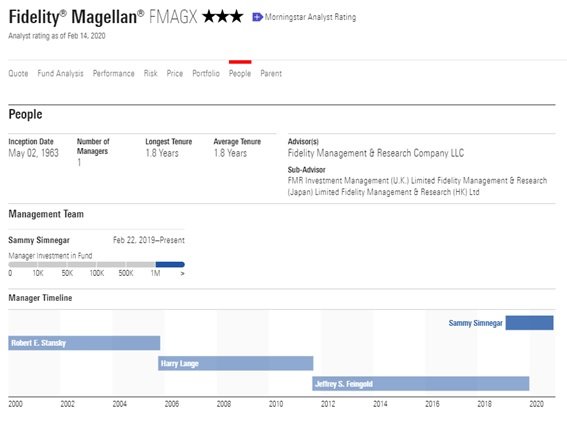The width and height of the screenshot is (567, 422).
Task: Click the 'Manager Investment in Fund' label
Action: [50, 256]
